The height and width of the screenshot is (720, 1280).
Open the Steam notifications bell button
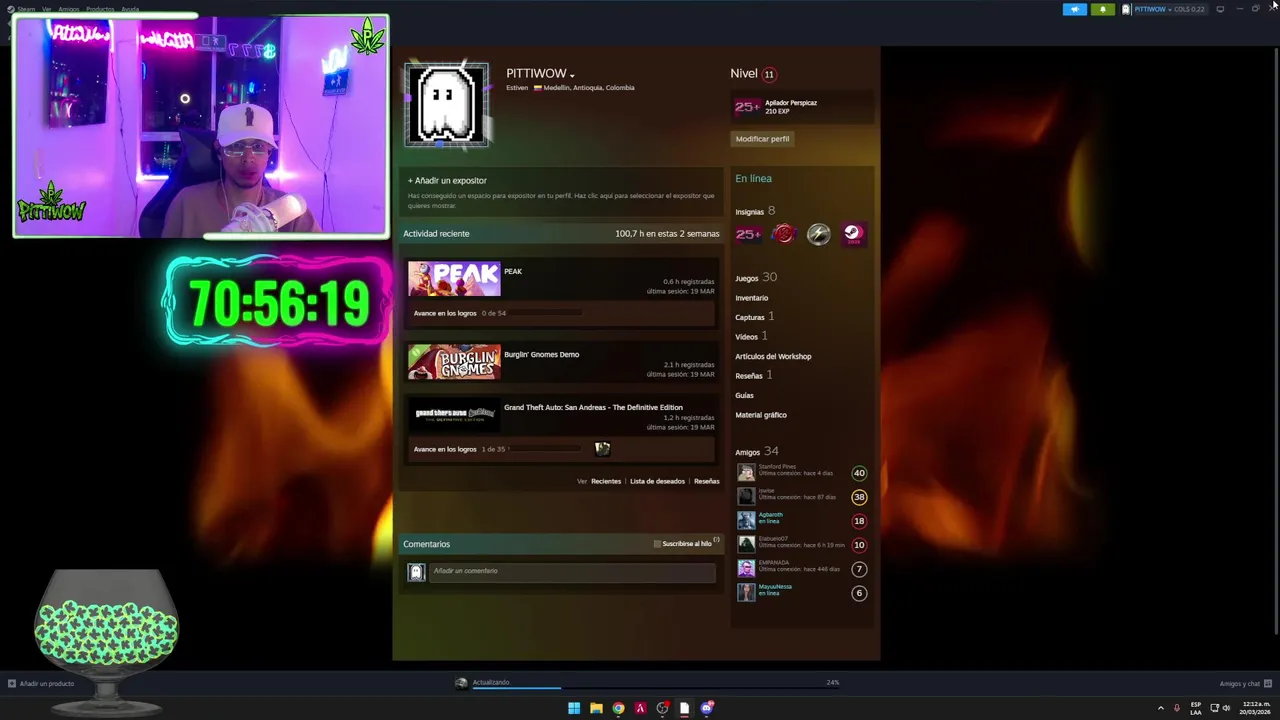tap(1103, 9)
